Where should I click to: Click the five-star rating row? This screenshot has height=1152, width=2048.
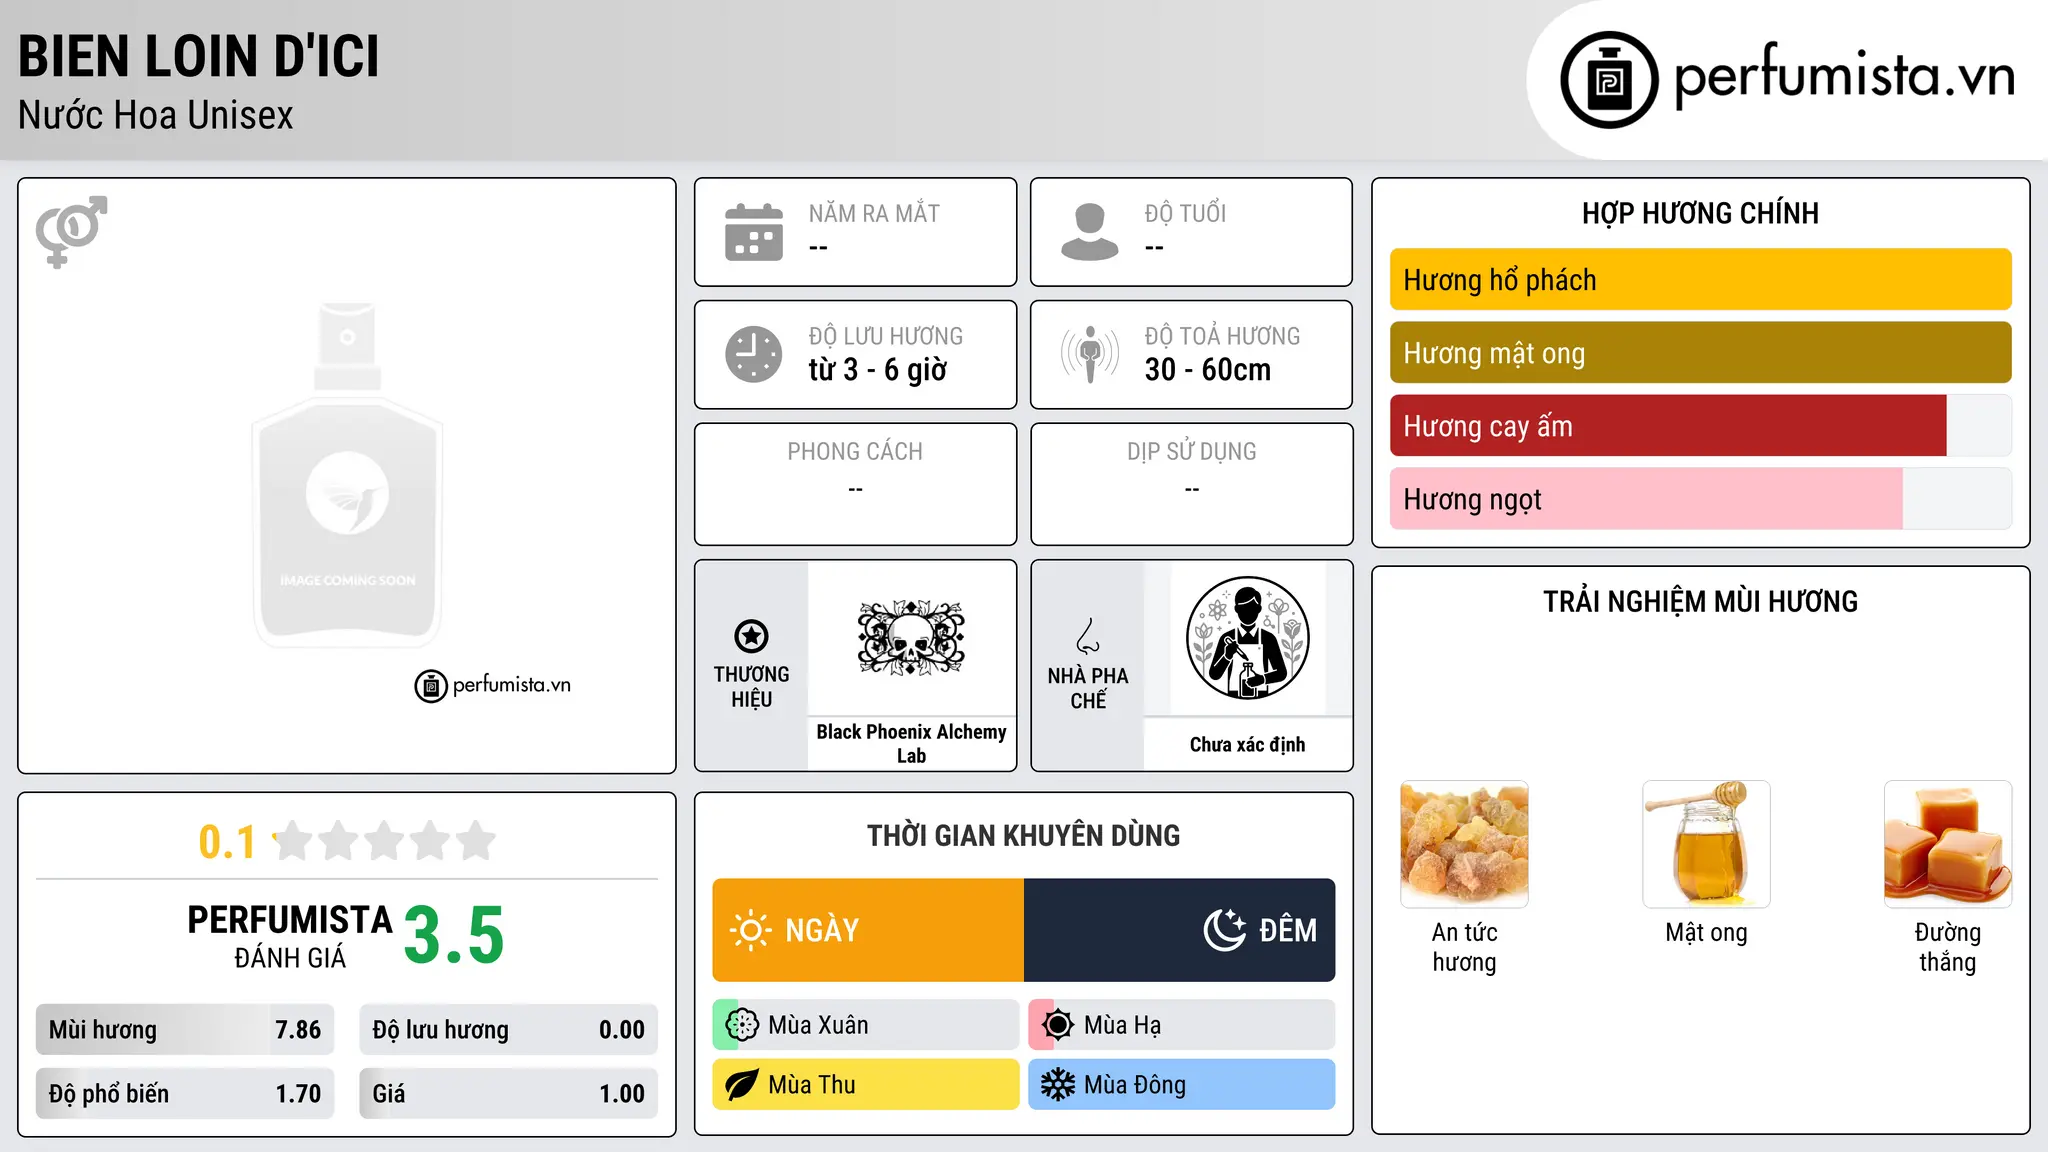385,841
